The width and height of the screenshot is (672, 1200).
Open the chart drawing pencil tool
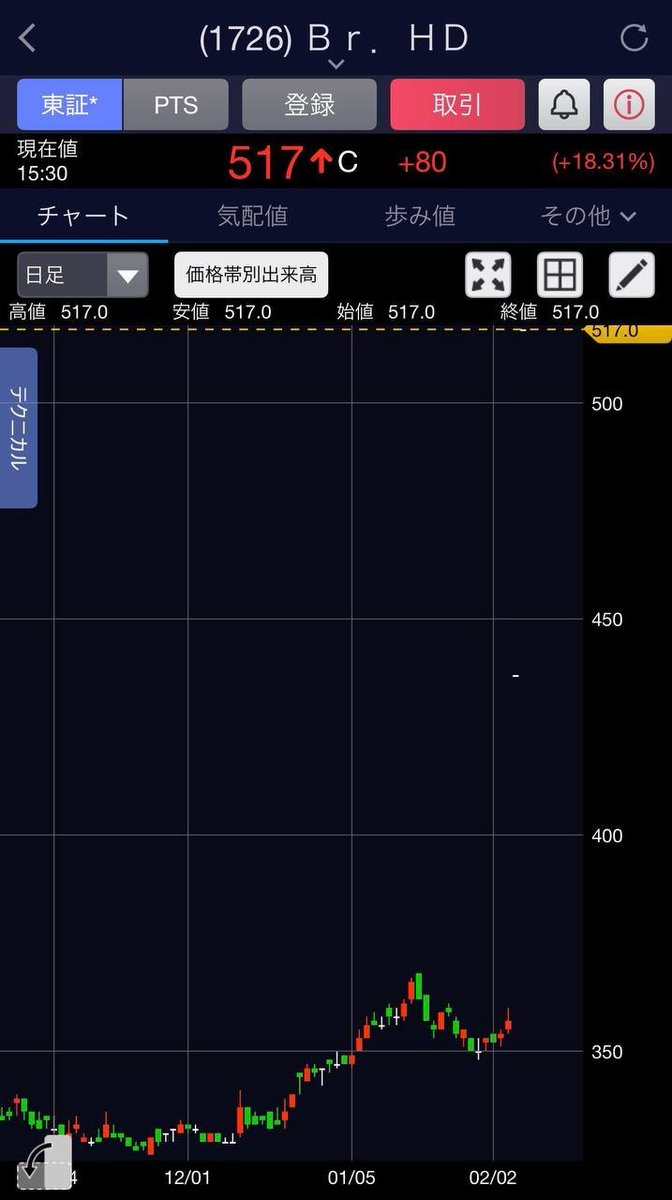click(632, 274)
